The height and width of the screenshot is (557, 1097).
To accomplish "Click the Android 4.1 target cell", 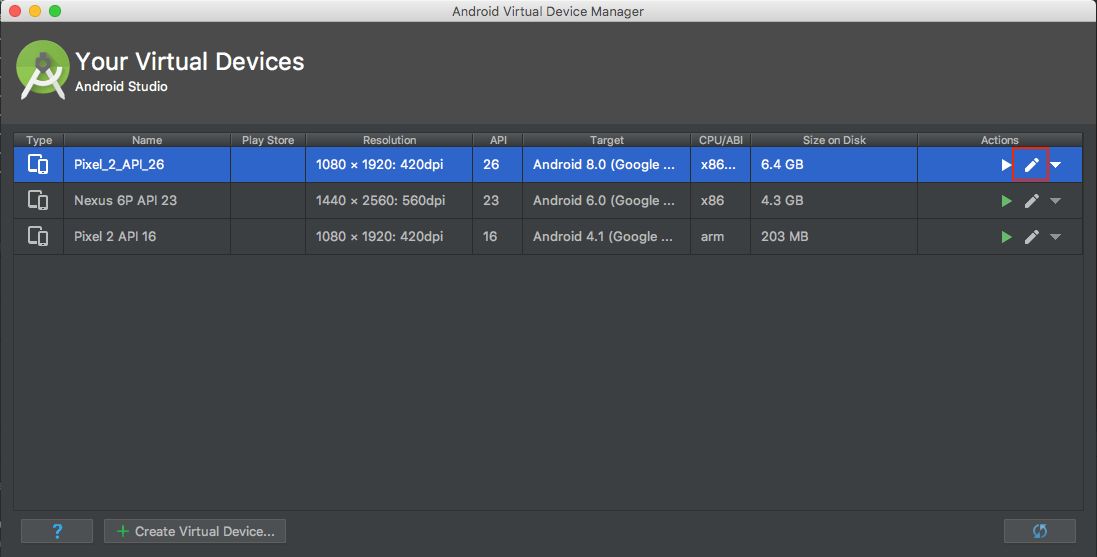I will coord(607,236).
